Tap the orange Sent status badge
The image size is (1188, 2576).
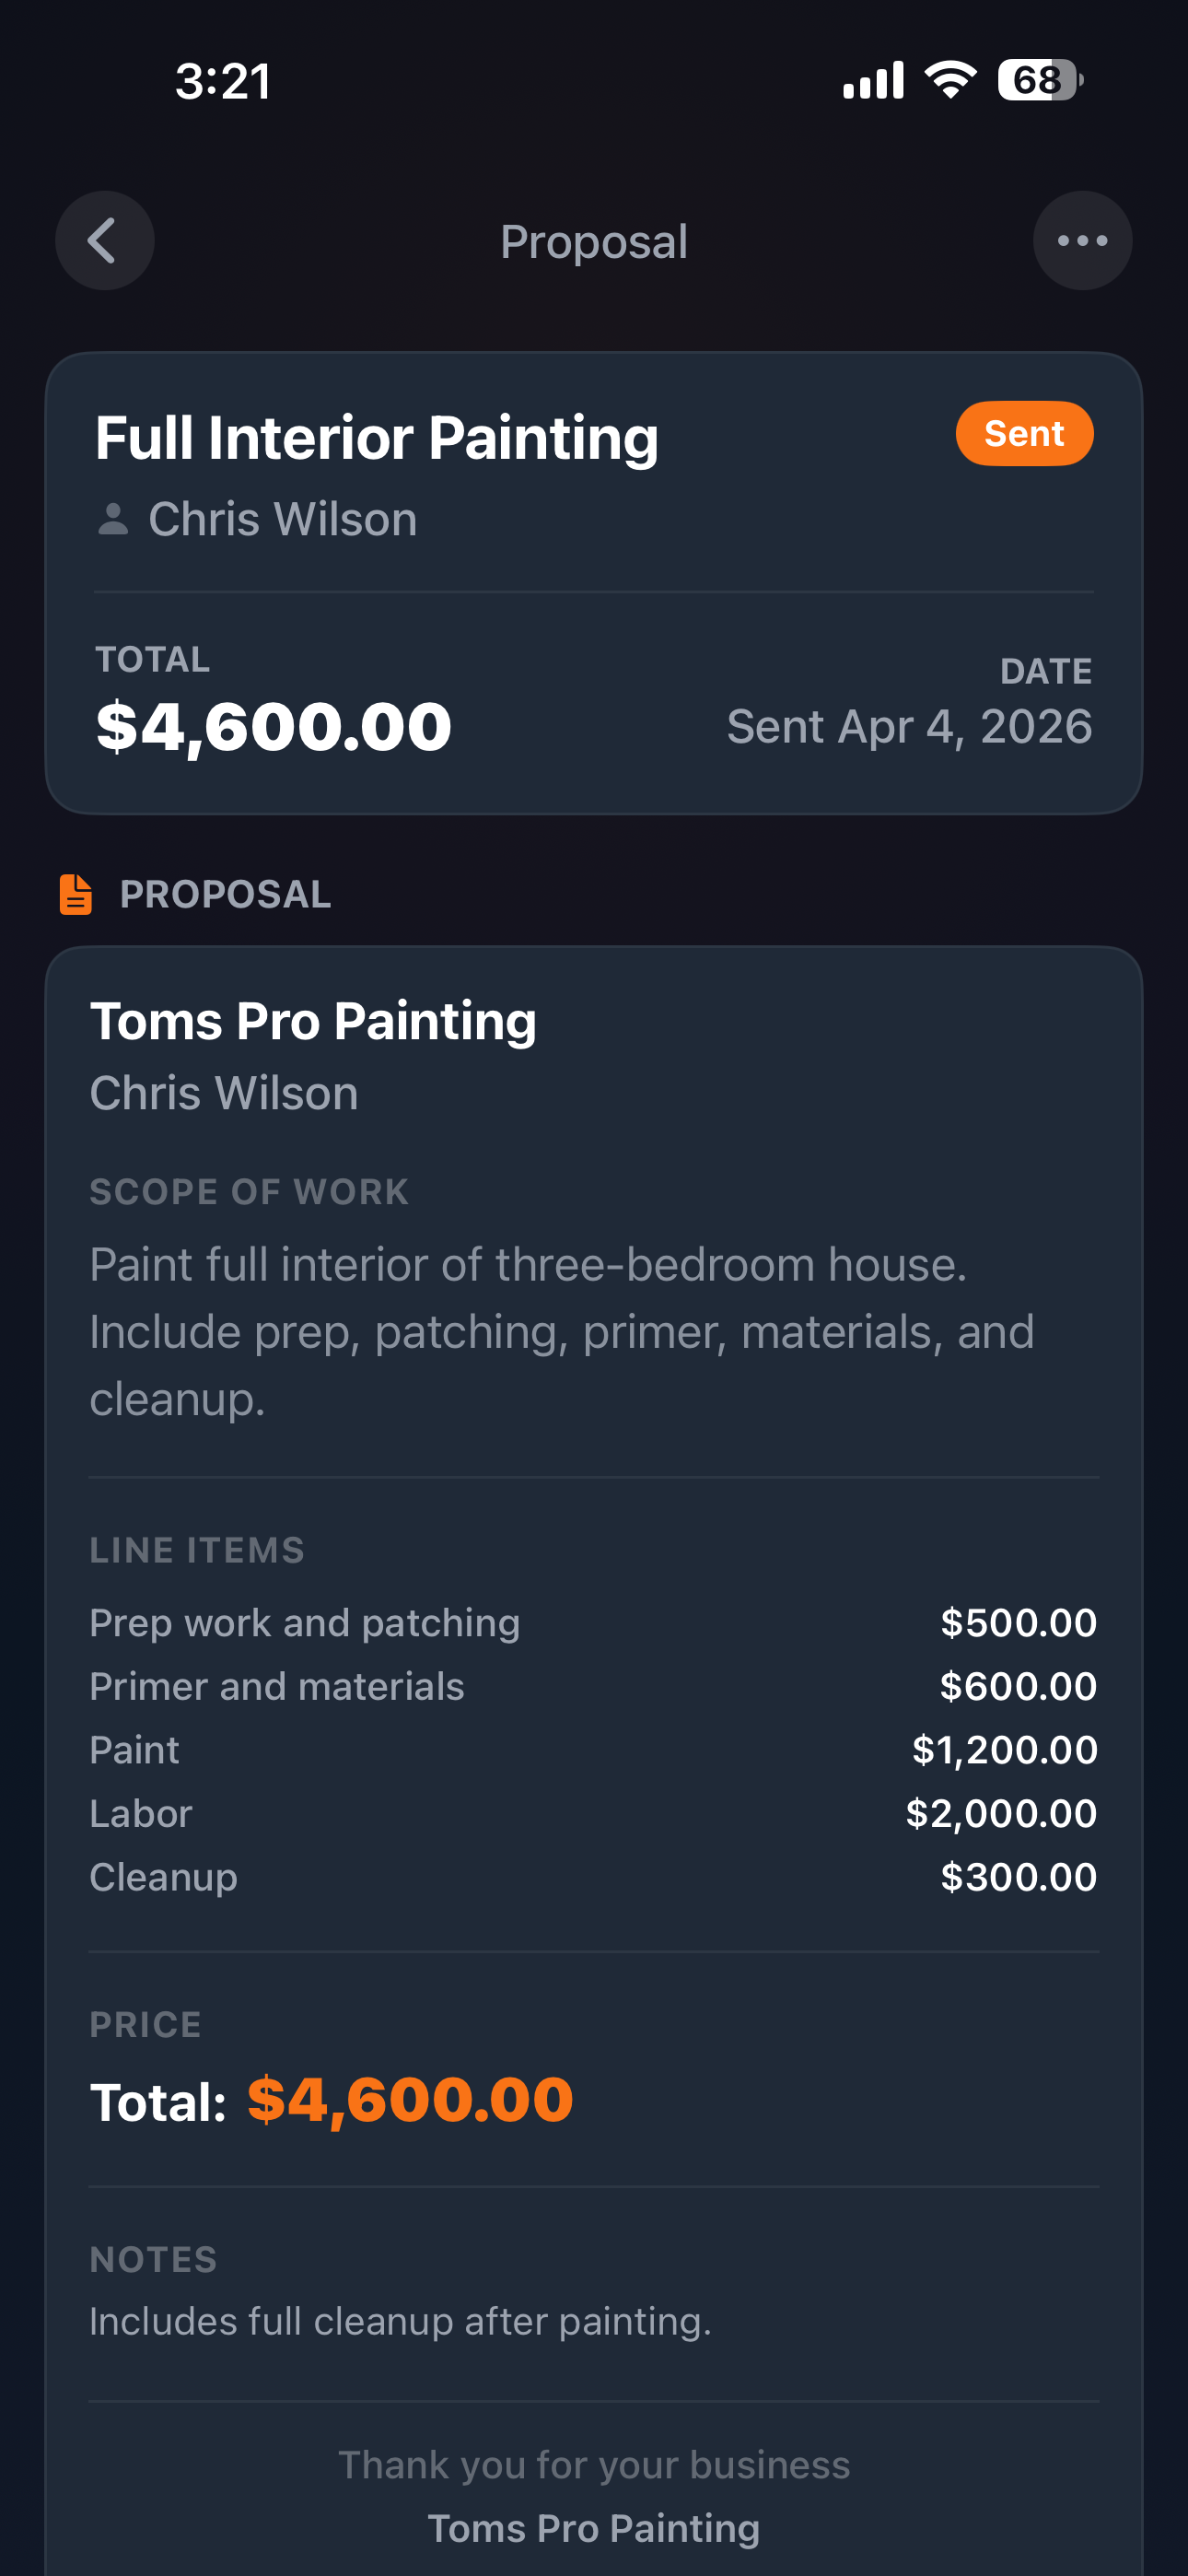pyautogui.click(x=1024, y=434)
